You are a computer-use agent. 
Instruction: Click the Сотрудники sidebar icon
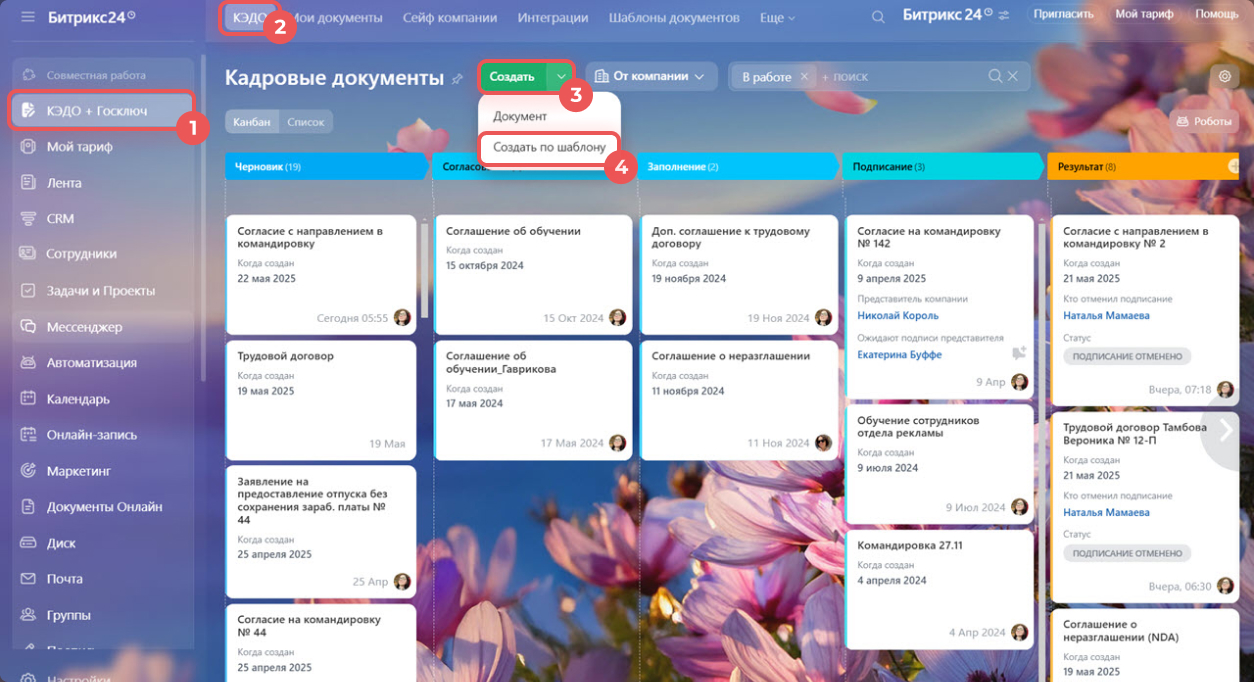(28, 254)
